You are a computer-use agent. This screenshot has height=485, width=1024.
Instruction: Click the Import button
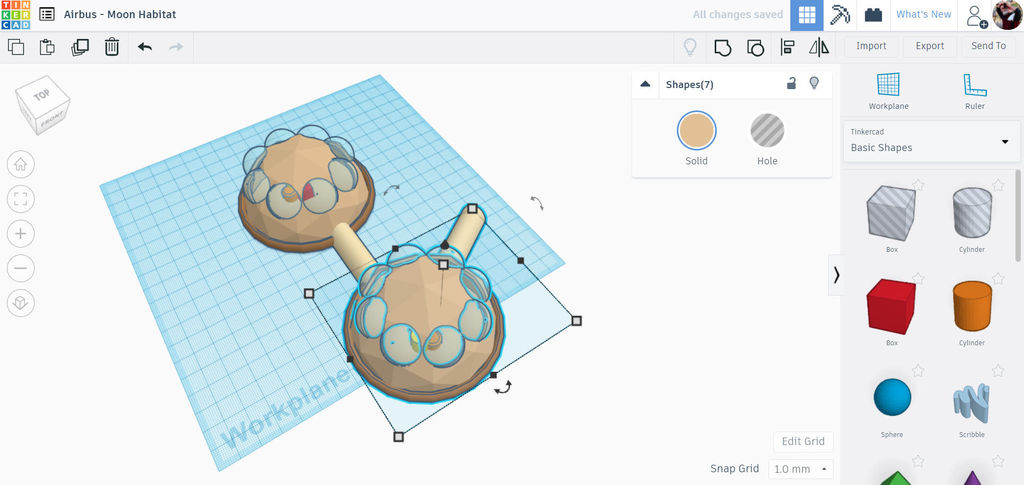pyautogui.click(x=871, y=46)
